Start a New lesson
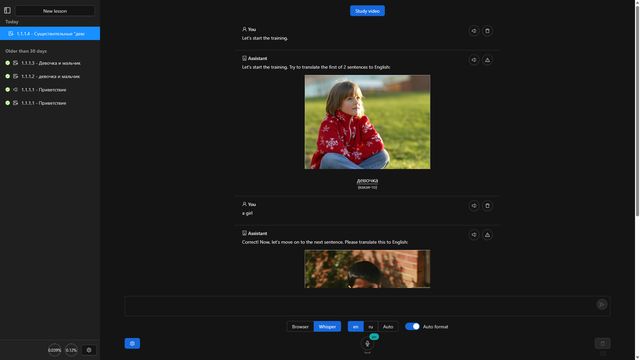 pyautogui.click(x=55, y=11)
